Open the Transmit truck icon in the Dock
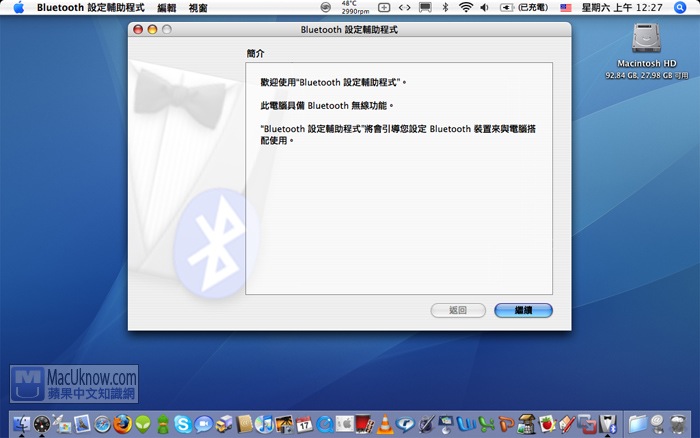Viewport: 700px width, 438px height. click(x=224, y=424)
